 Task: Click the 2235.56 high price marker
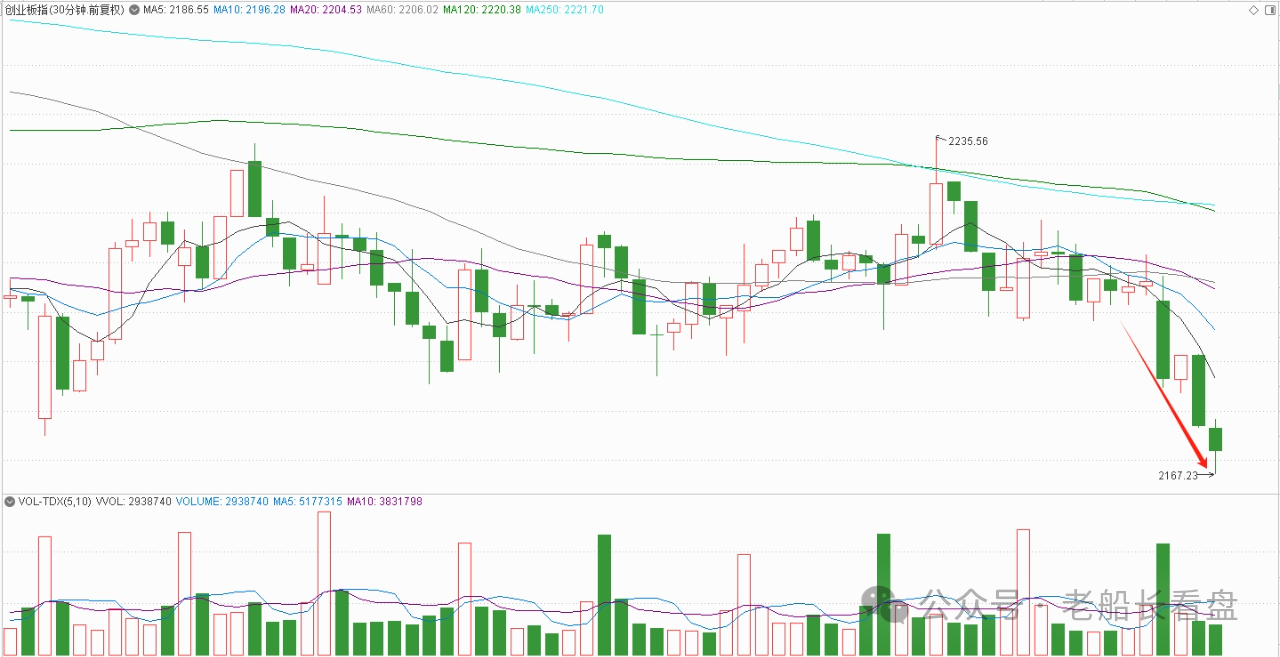(x=967, y=141)
